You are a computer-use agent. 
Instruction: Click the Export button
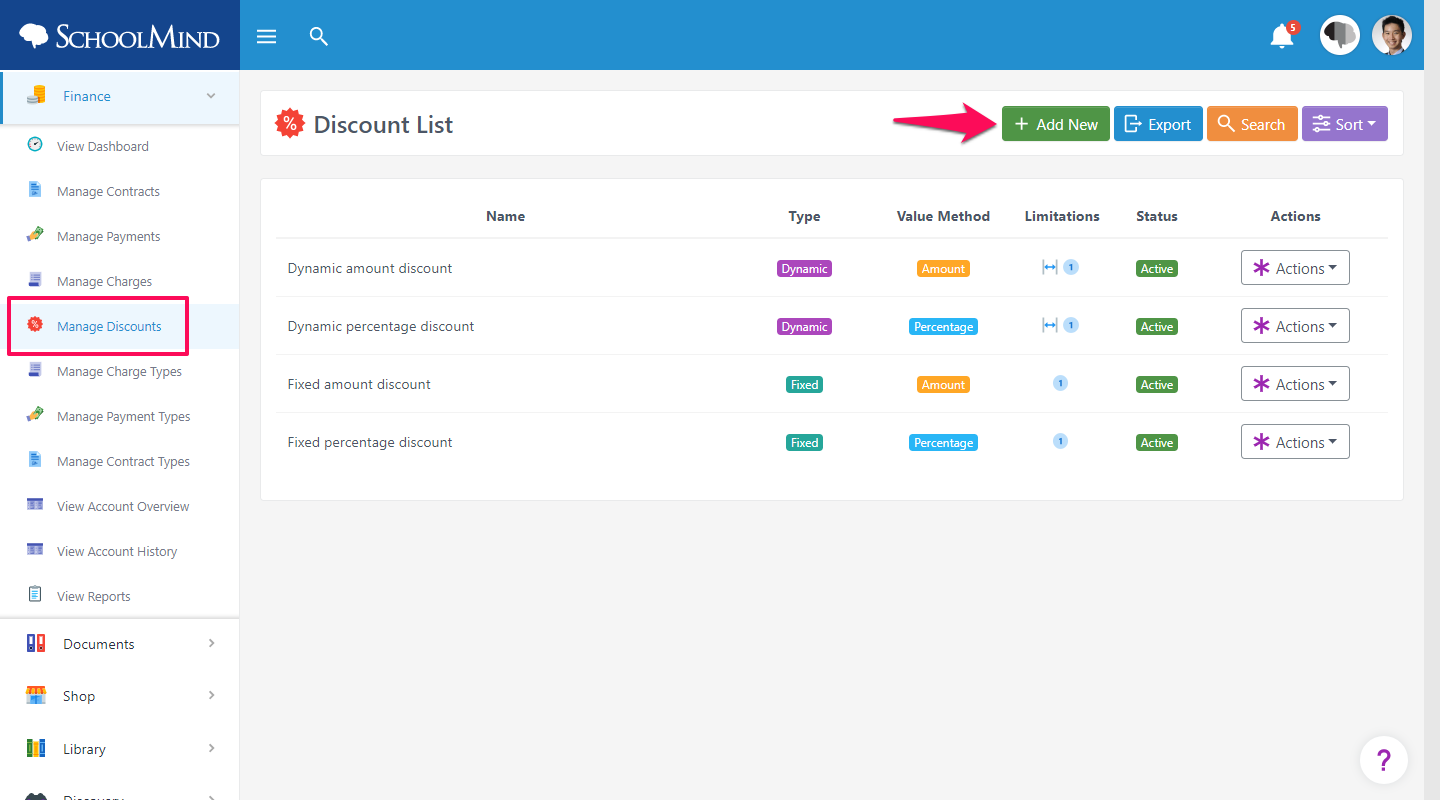pos(1158,124)
